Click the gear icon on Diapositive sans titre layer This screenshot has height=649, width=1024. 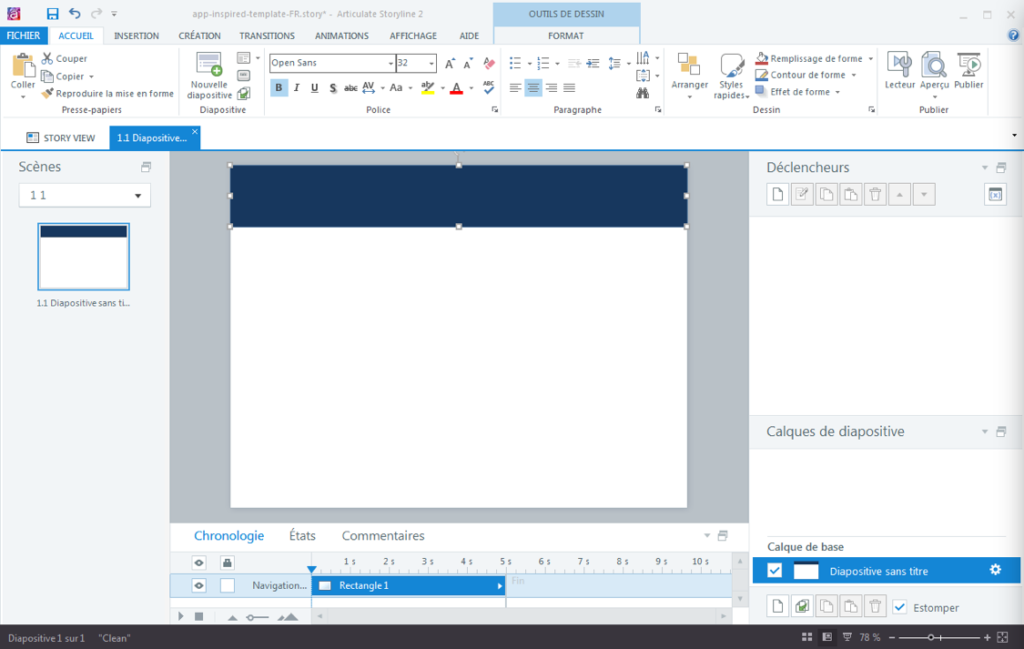[x=994, y=569]
